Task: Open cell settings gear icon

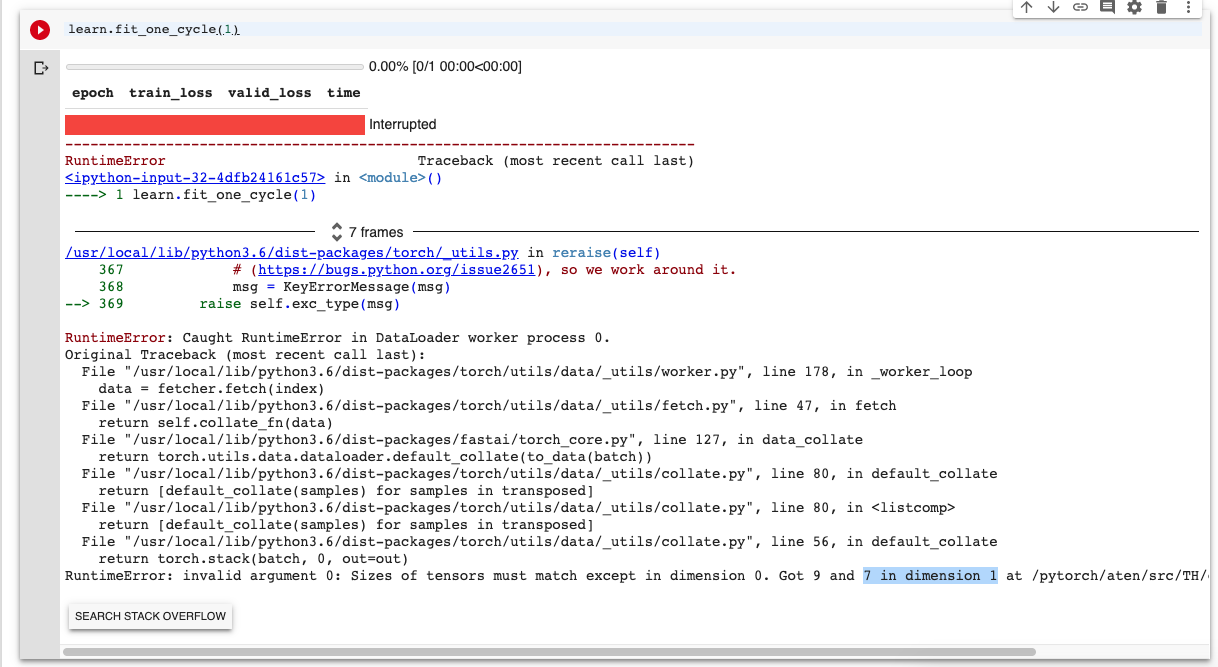Action: (1134, 7)
